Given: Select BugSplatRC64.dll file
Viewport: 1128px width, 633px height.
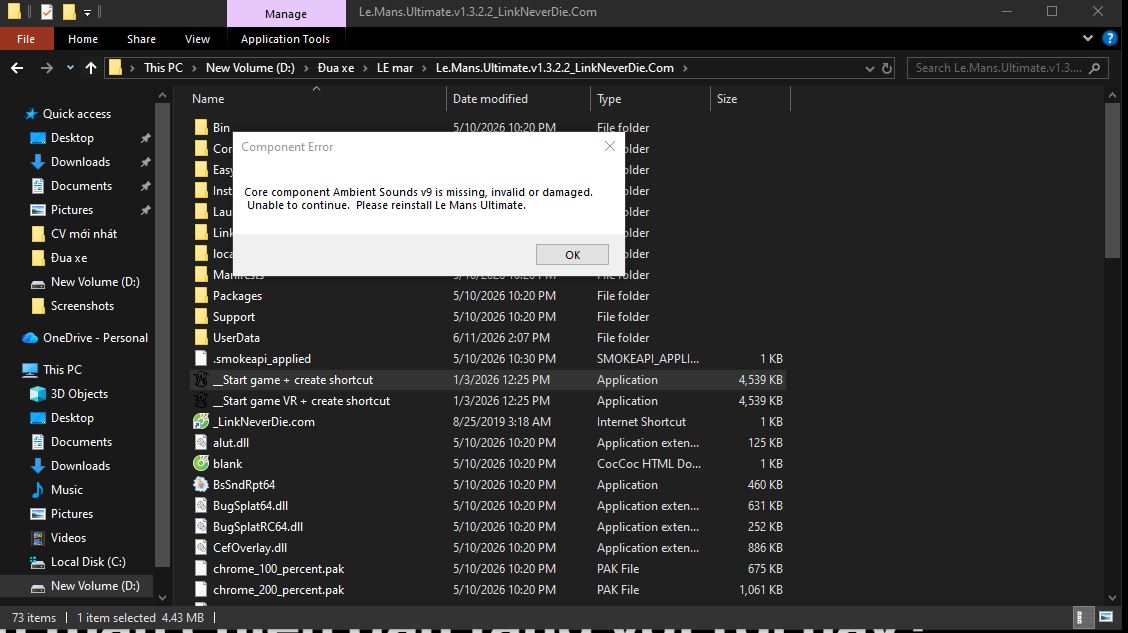Looking at the screenshot, I should coord(258,527).
